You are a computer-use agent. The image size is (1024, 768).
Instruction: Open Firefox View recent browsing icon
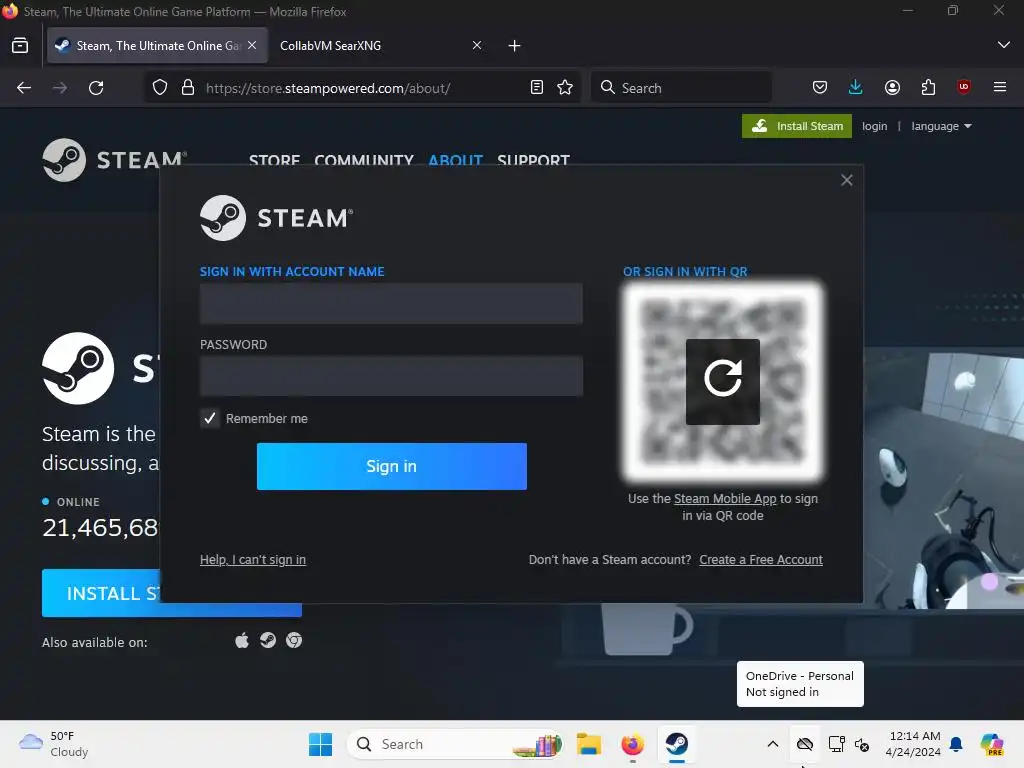point(20,46)
